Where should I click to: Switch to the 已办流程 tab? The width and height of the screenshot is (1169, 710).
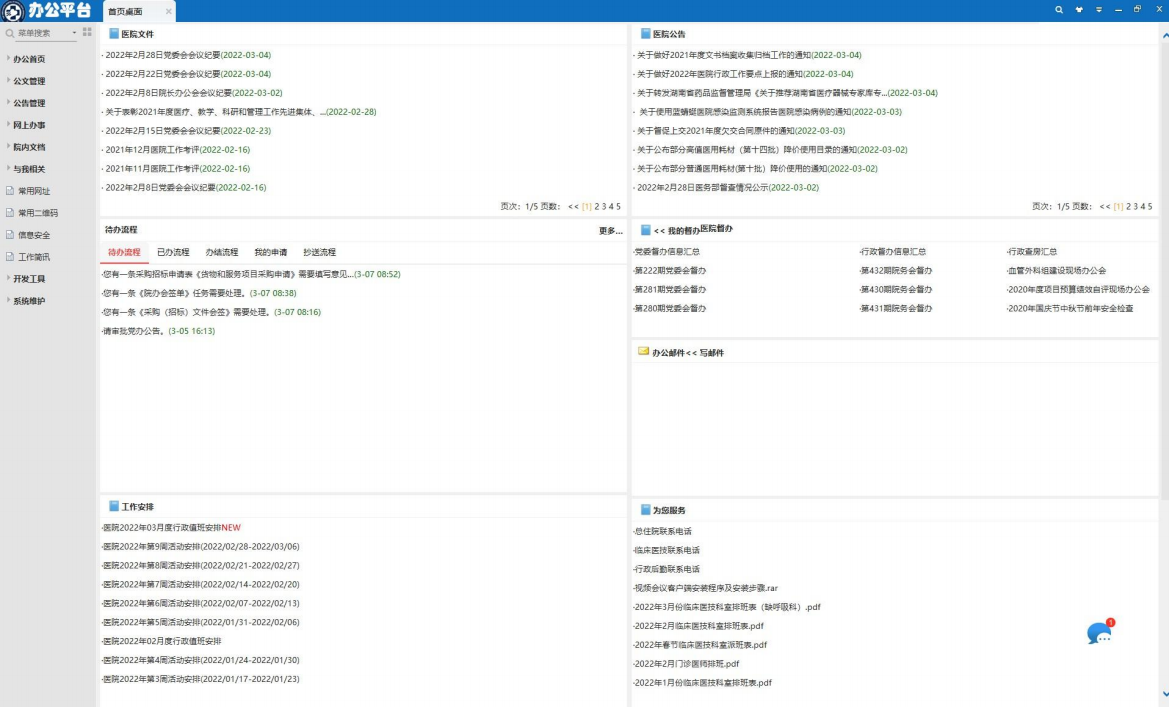click(173, 253)
